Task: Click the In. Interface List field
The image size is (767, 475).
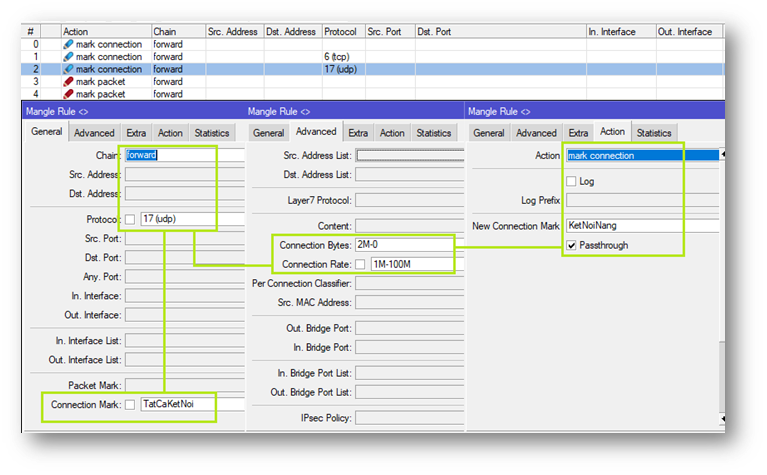Action: pyautogui.click(x=184, y=340)
